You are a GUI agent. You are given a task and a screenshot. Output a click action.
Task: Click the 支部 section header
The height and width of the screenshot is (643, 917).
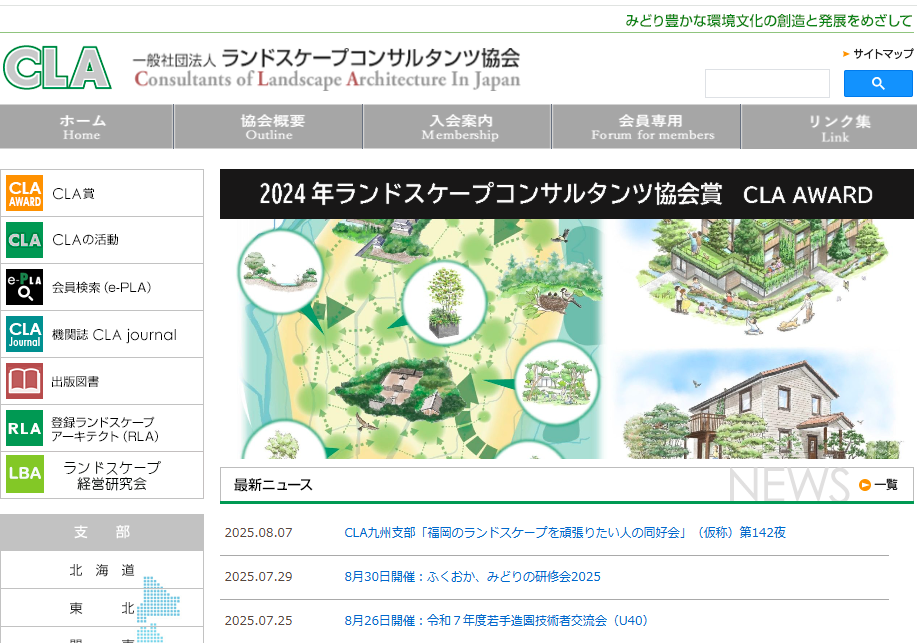[x=102, y=532]
